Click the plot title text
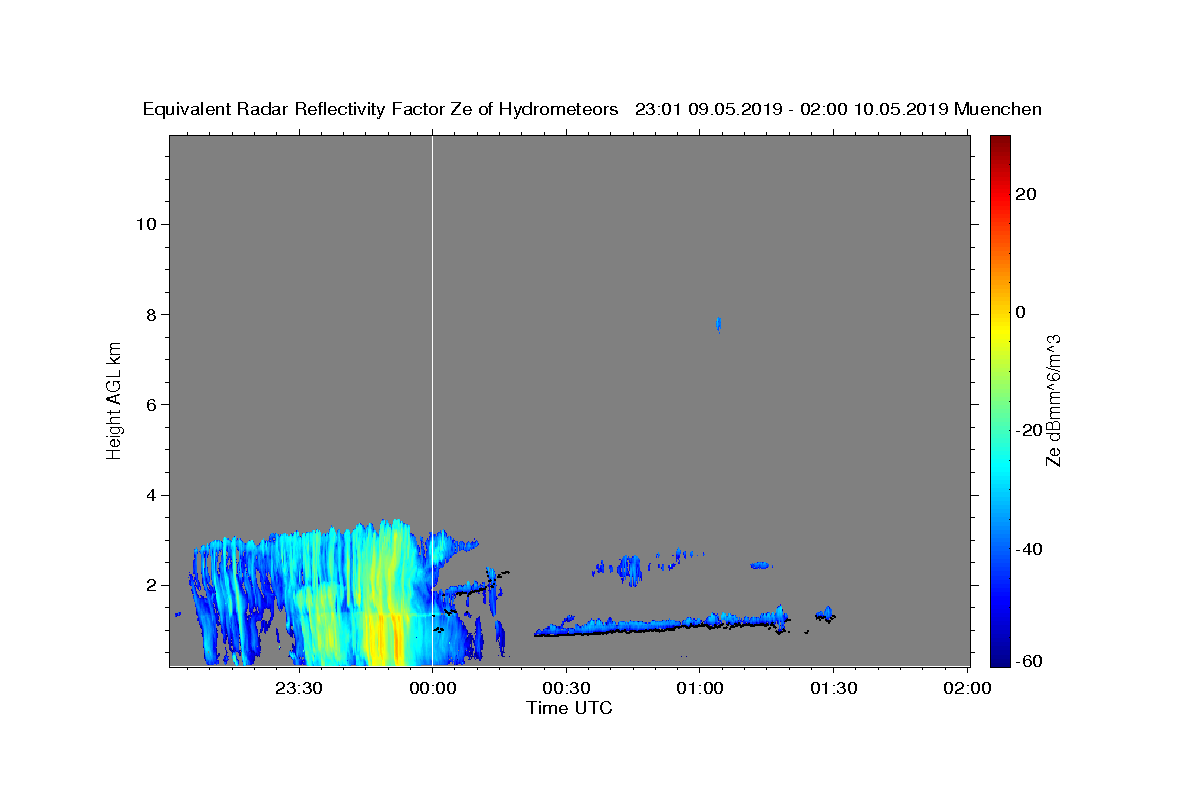1200x800 pixels. click(592, 109)
